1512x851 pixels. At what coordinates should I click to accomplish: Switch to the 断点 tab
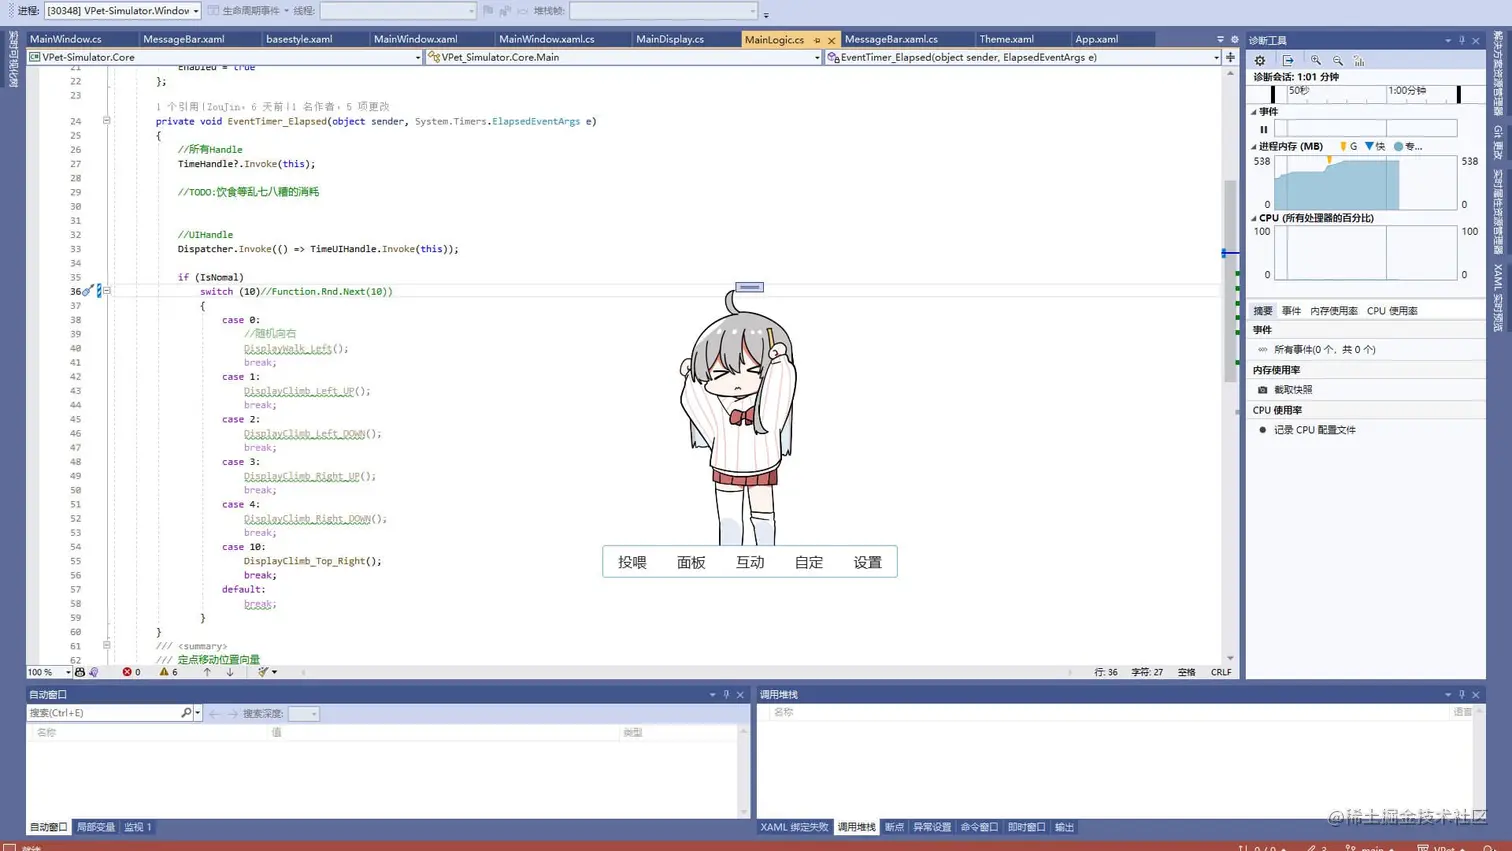894,827
